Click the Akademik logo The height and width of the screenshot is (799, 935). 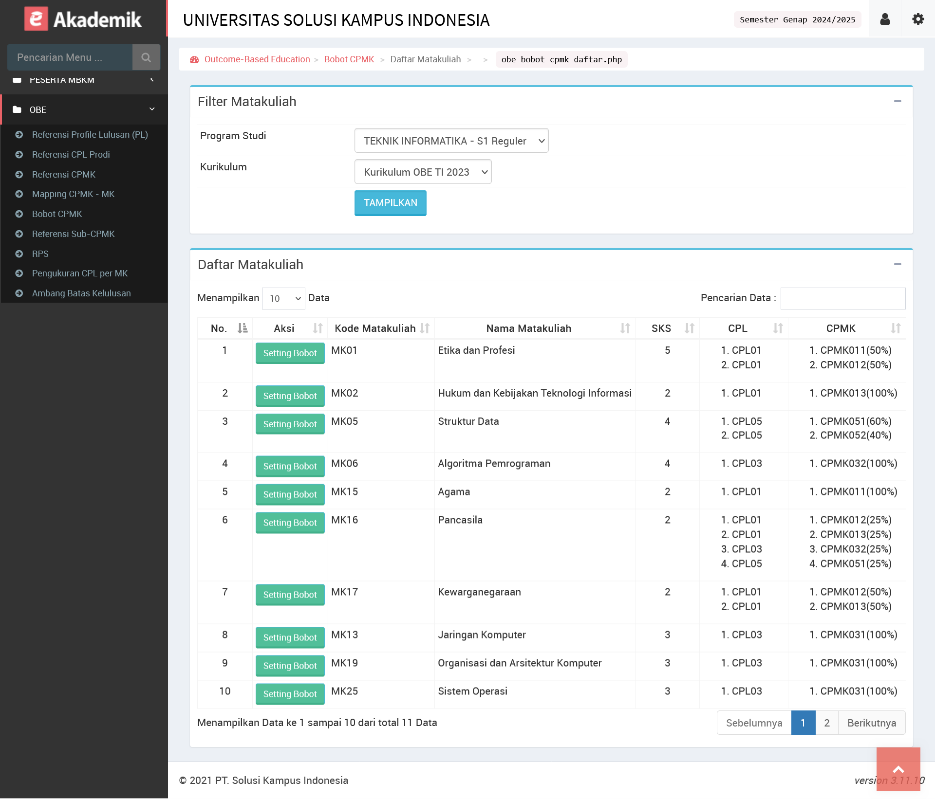[x=84, y=19]
